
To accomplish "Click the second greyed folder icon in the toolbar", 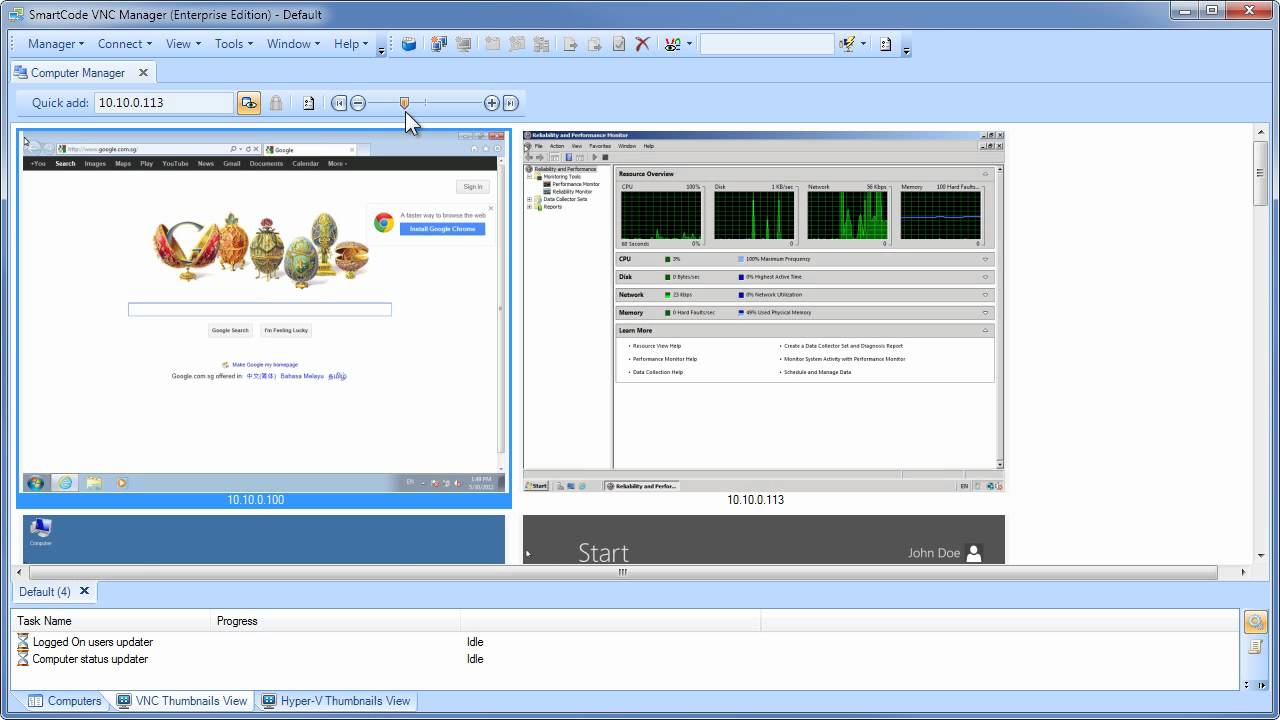I will (x=516, y=44).
